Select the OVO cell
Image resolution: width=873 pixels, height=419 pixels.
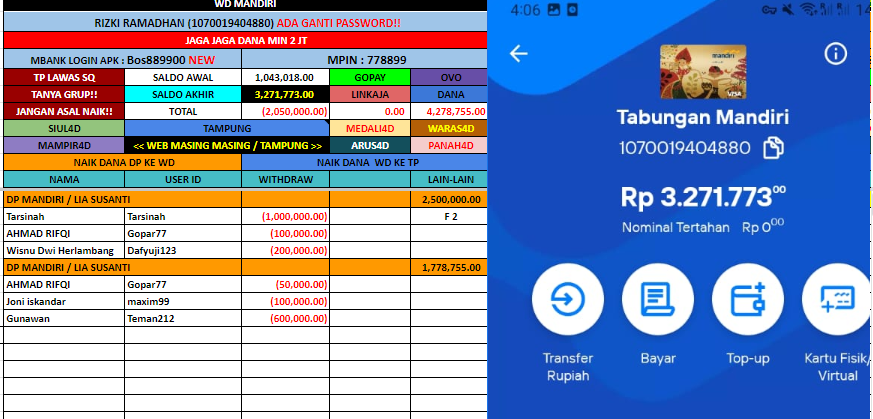click(x=449, y=77)
